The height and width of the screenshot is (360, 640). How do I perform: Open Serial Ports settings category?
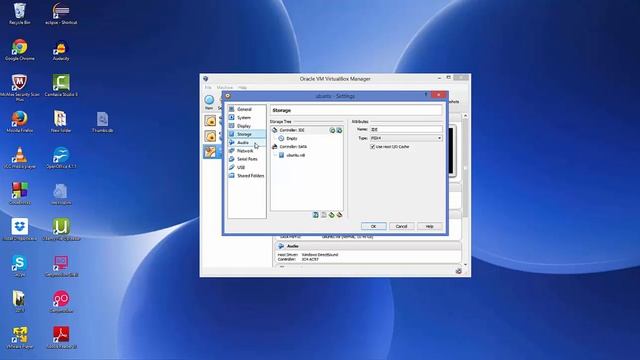(x=247, y=159)
